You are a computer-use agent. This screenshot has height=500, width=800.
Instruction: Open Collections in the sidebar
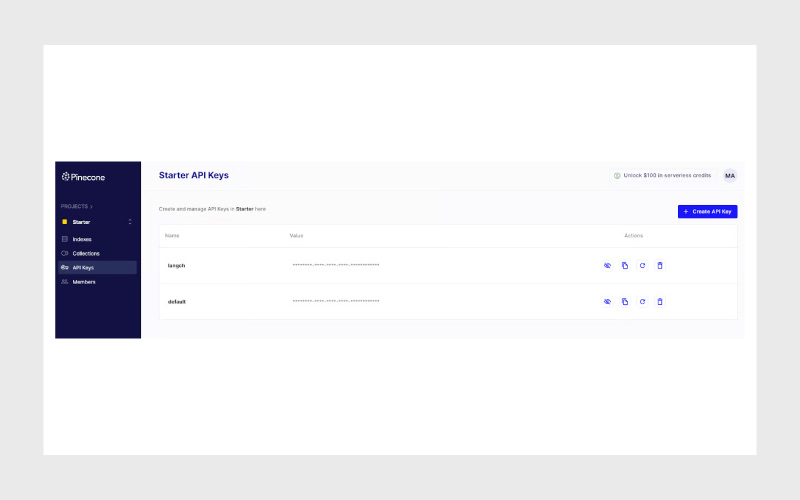click(85, 253)
